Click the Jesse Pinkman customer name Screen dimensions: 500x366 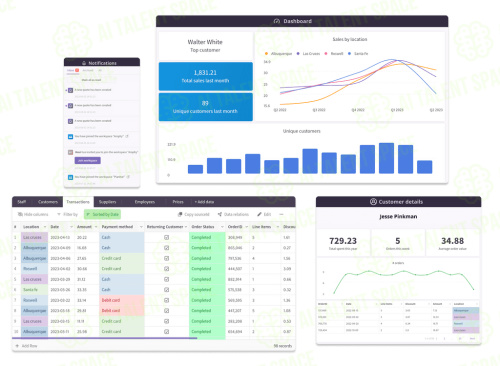[398, 217]
